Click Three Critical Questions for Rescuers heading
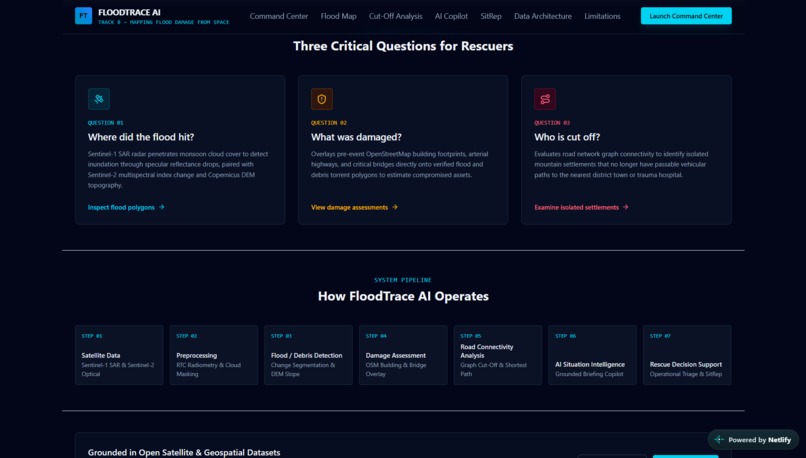Image resolution: width=806 pixels, height=458 pixels. (x=403, y=46)
